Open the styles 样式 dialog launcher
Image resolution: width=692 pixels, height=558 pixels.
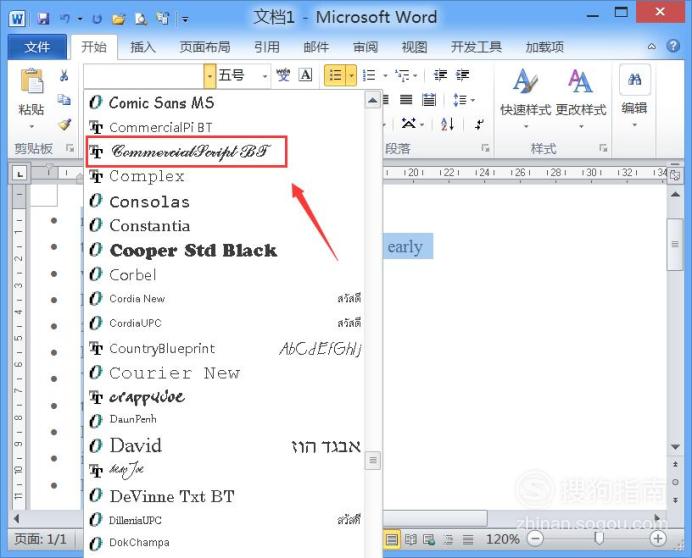tap(603, 148)
